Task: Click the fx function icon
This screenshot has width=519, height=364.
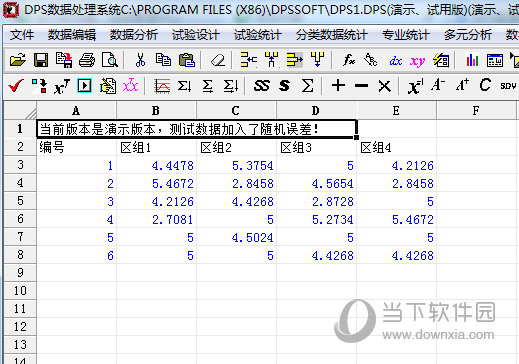Action: pos(349,60)
